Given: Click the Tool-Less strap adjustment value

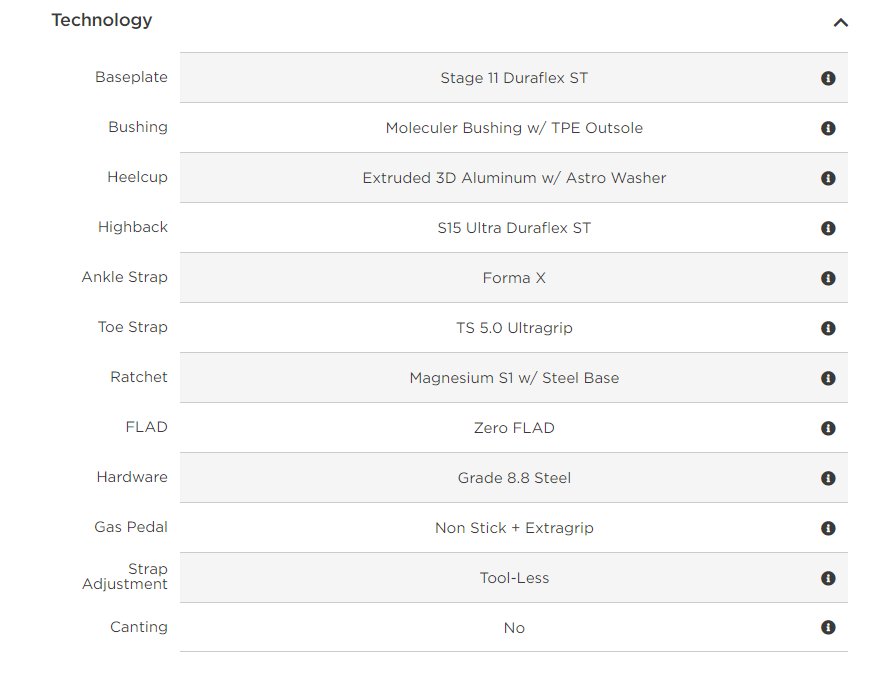Looking at the screenshot, I should coord(514,578).
